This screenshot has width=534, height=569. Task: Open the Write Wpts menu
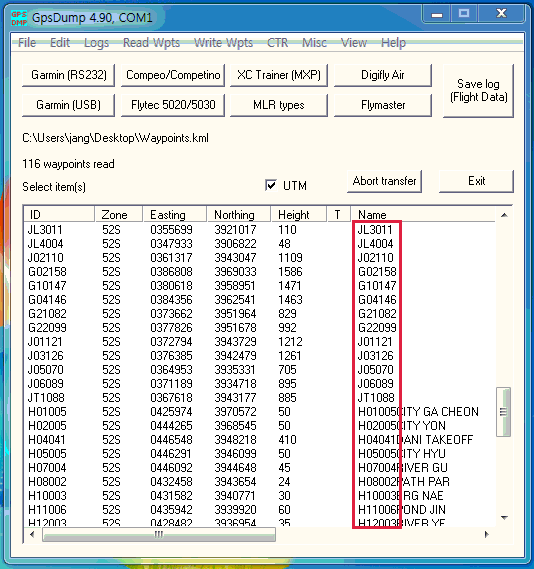pyautogui.click(x=223, y=43)
